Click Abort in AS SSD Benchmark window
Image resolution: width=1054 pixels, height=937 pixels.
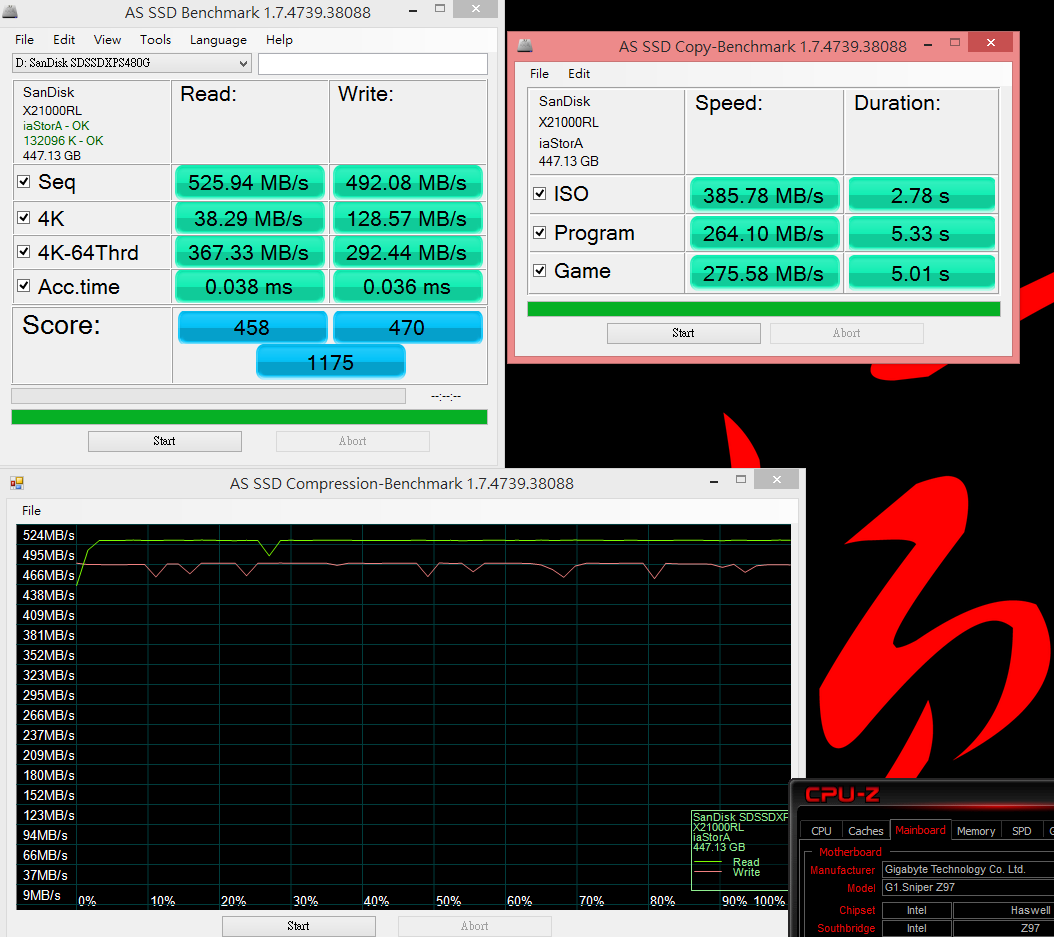(353, 441)
